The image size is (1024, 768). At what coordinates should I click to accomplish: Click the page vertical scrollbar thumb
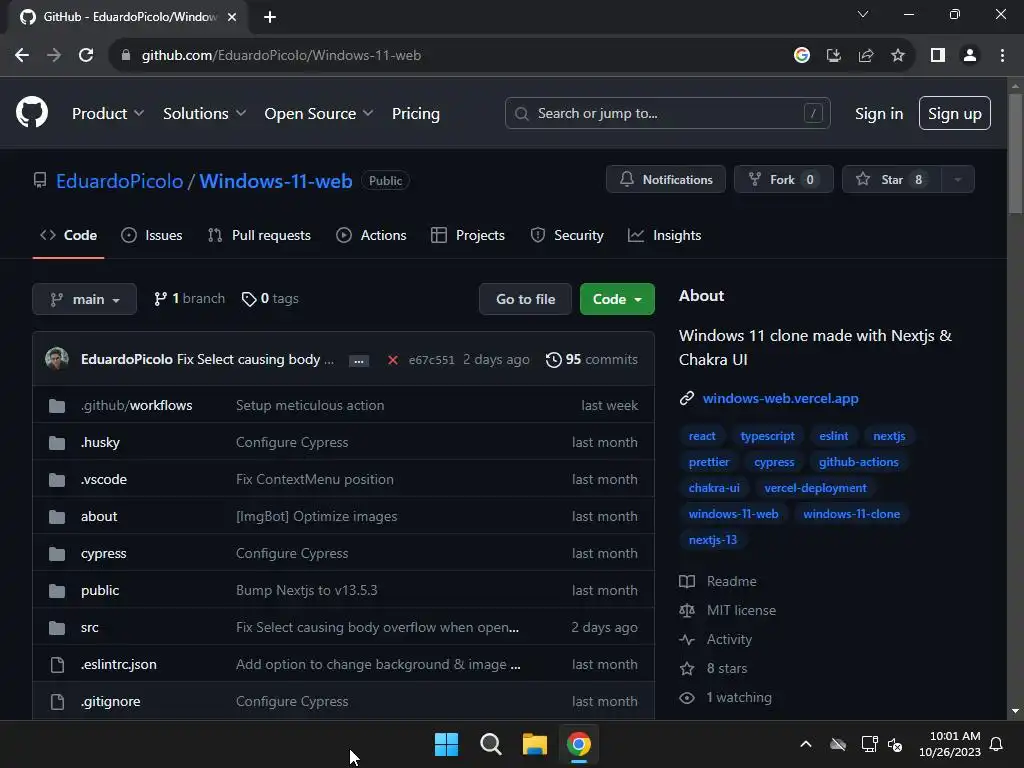1015,153
